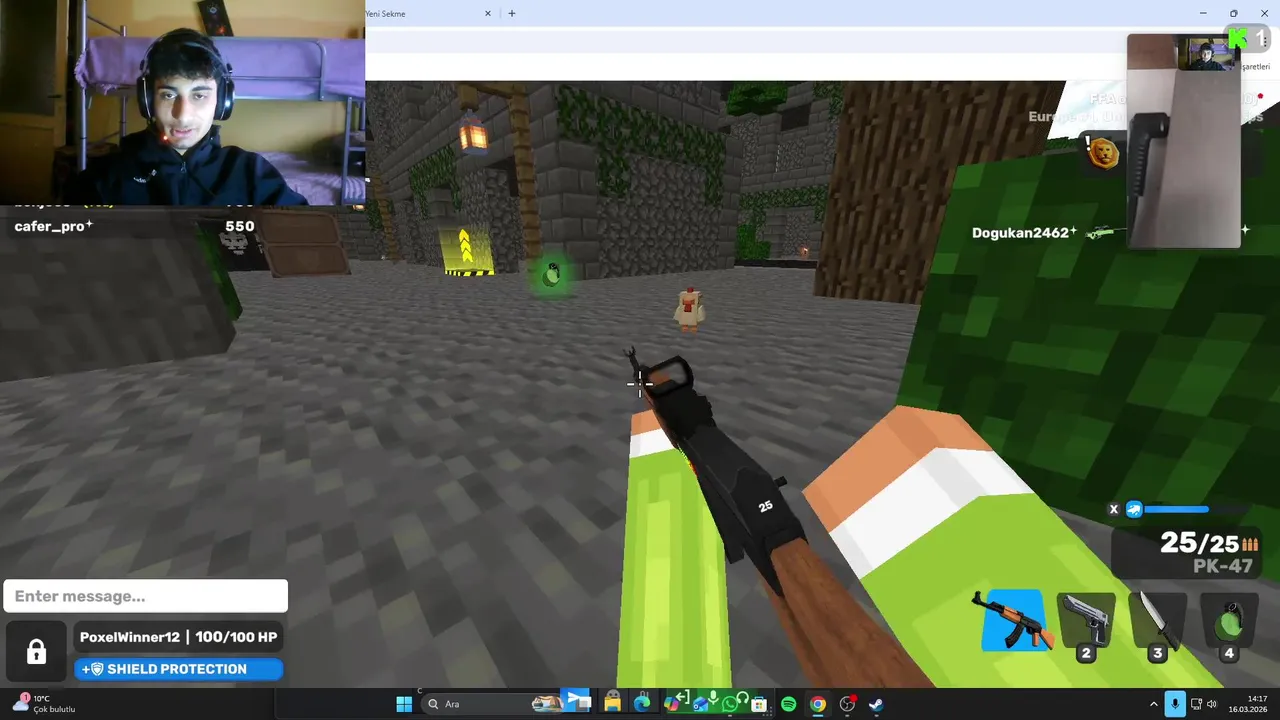Close the Yeni Sekme tab
The image size is (1280, 720).
click(488, 14)
